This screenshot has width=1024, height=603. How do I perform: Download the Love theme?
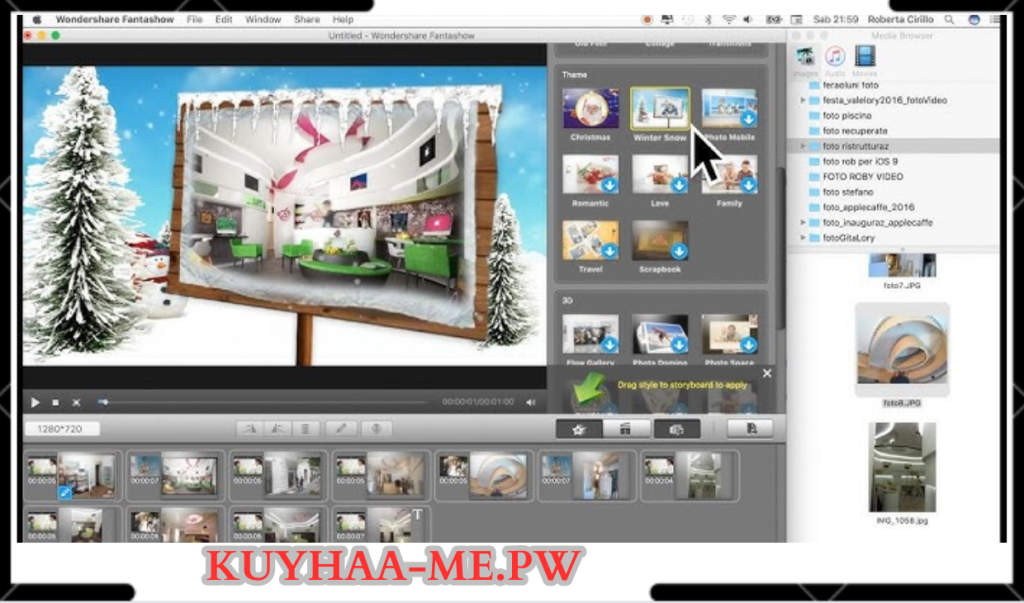pyautogui.click(x=679, y=185)
